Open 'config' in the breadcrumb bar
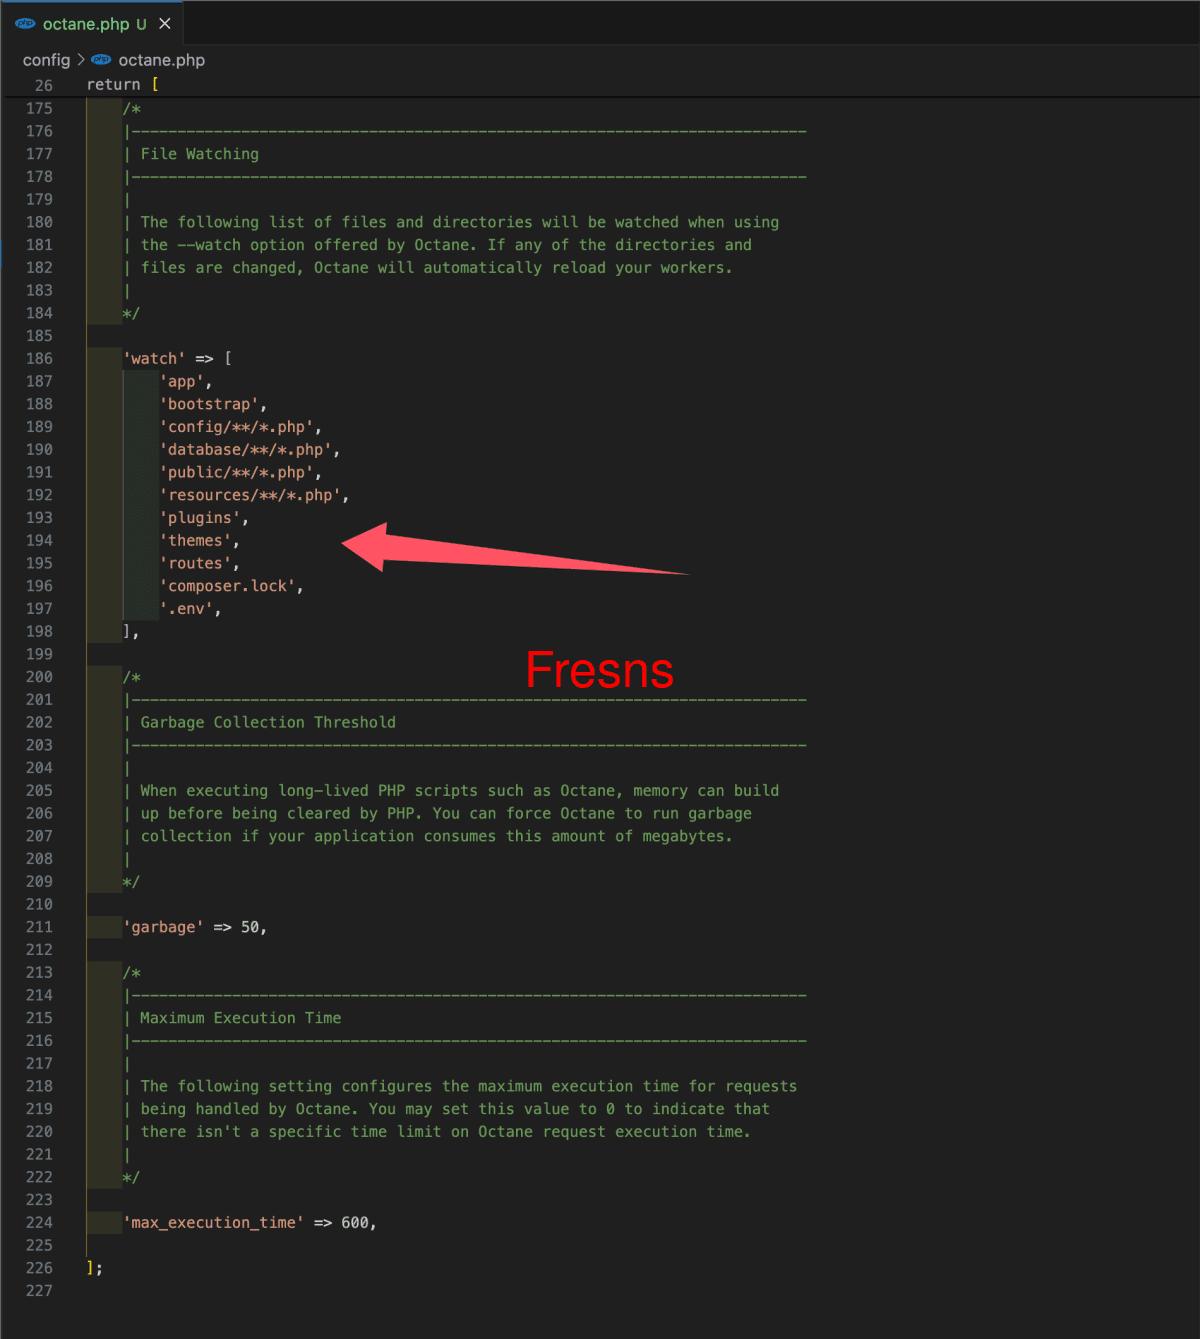This screenshot has height=1339, width=1200. (46, 60)
